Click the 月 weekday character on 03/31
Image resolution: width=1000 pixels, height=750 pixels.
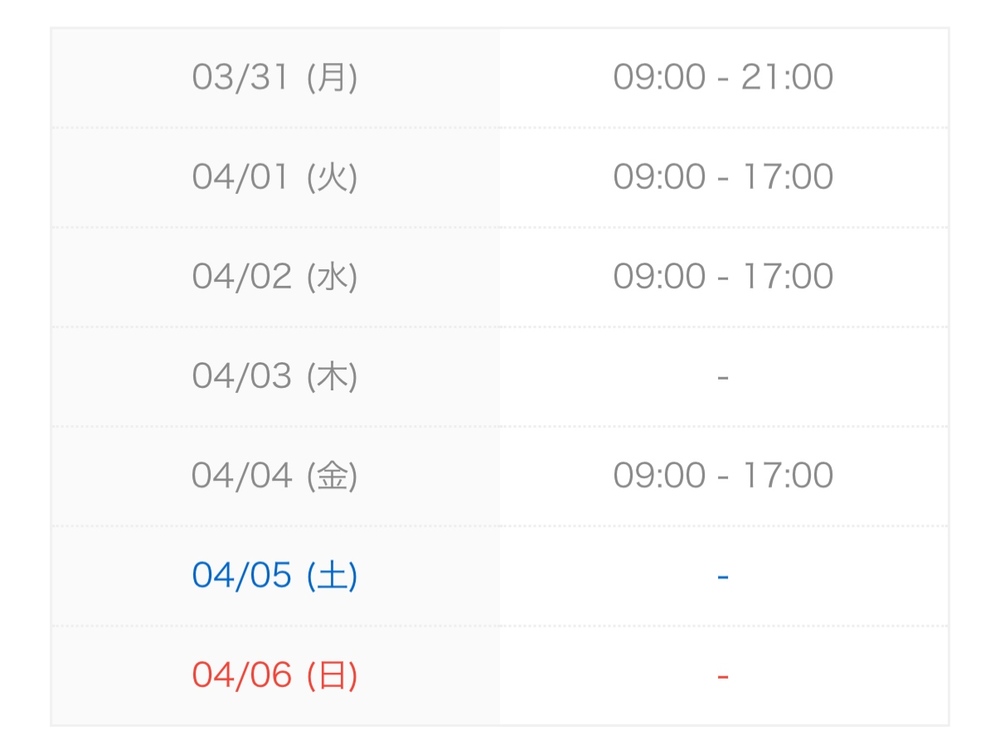[332, 77]
